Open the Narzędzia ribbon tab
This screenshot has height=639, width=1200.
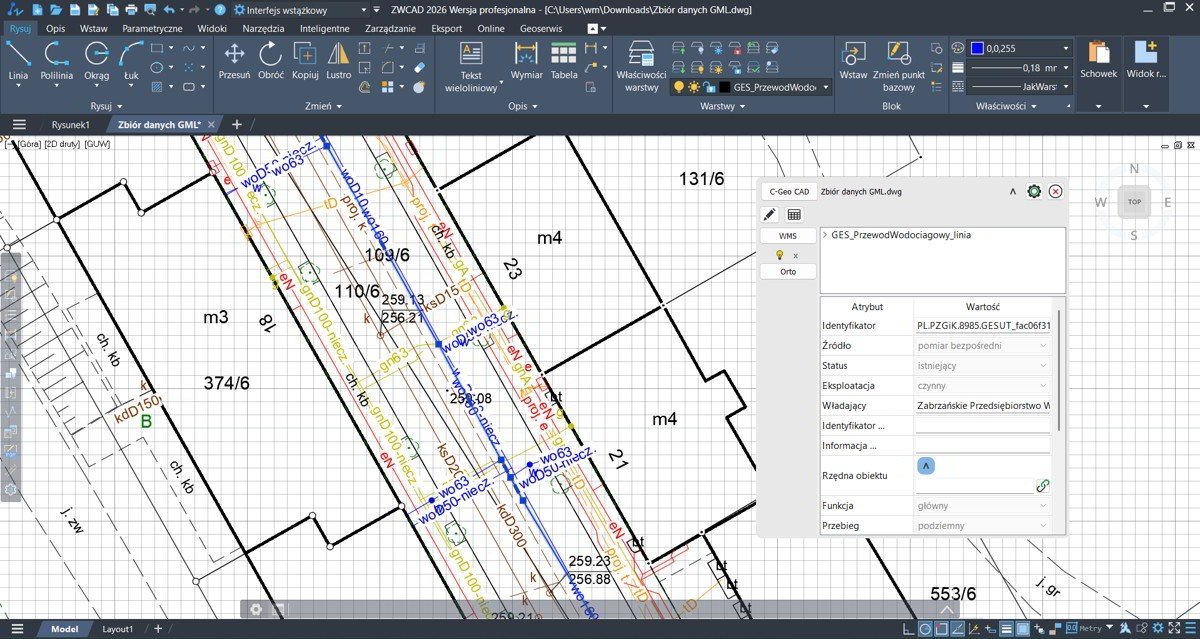[x=263, y=28]
